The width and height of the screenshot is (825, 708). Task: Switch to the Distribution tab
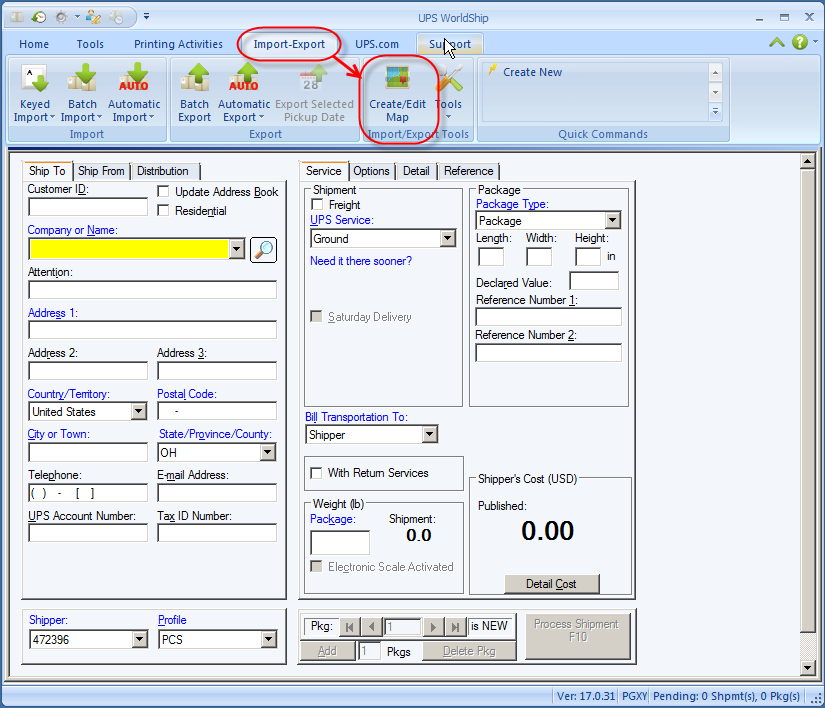click(163, 171)
